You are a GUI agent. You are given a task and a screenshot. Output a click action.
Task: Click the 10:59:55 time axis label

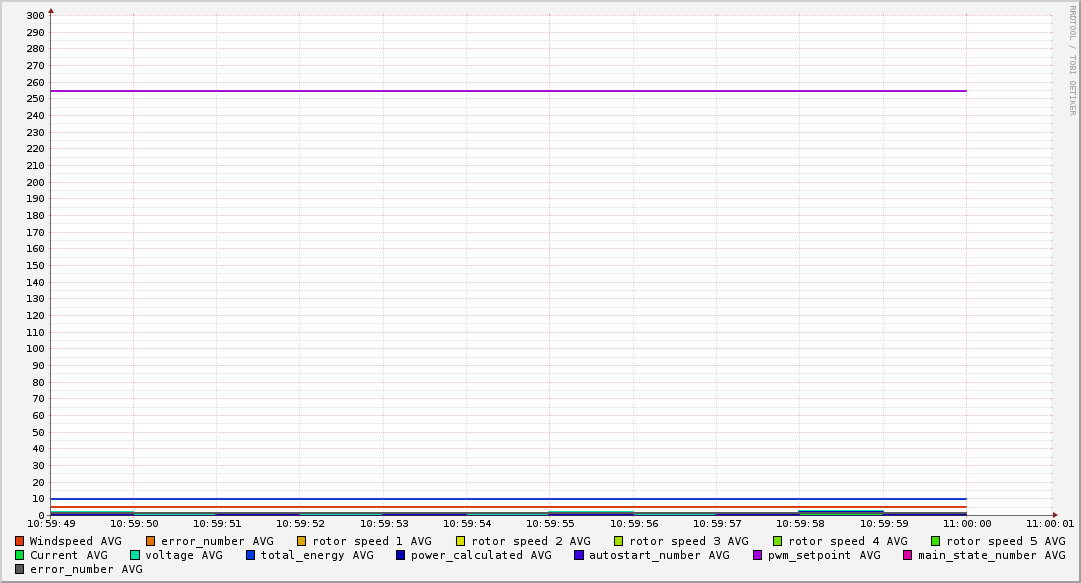point(550,523)
